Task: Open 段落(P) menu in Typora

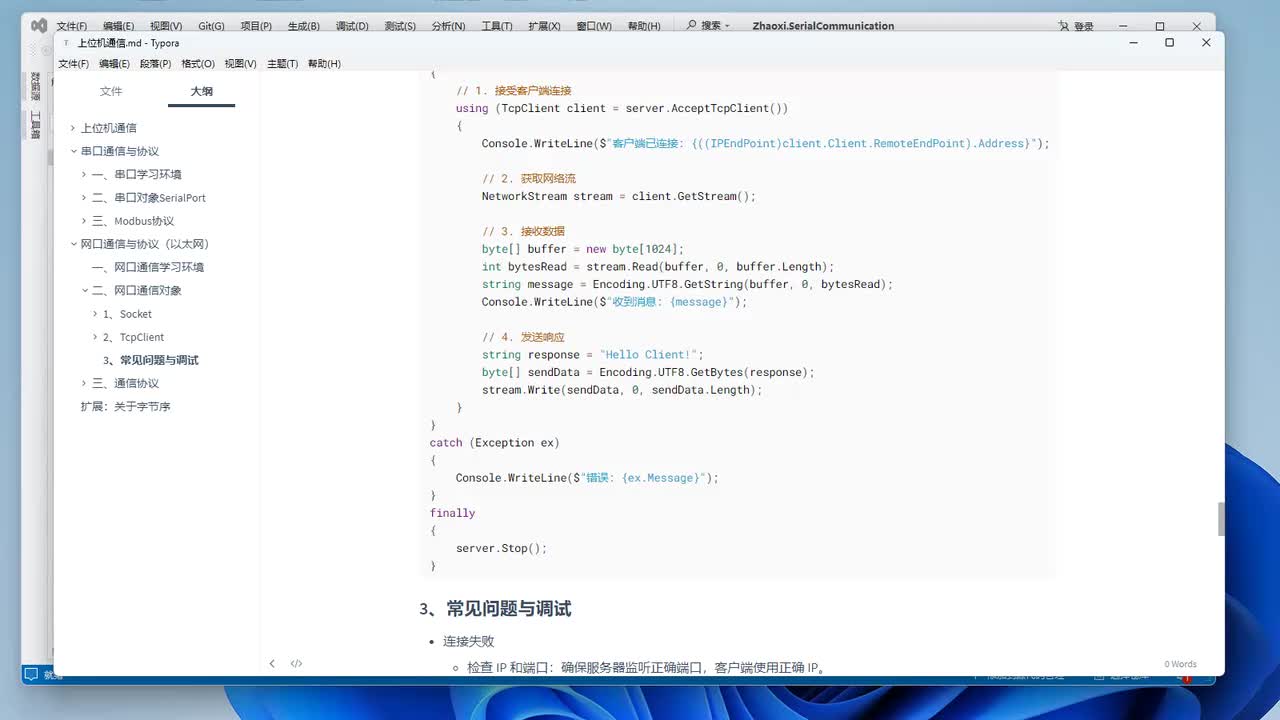Action: coord(156,64)
